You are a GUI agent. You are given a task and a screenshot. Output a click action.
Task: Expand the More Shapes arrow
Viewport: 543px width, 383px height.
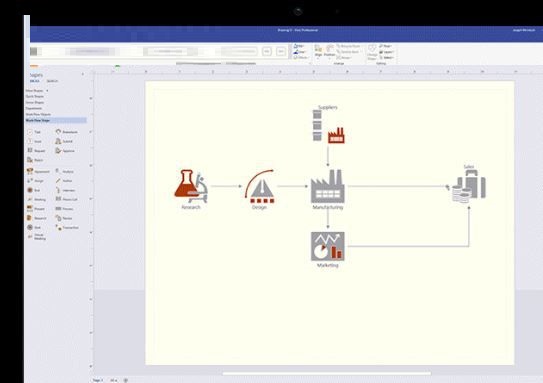47,91
